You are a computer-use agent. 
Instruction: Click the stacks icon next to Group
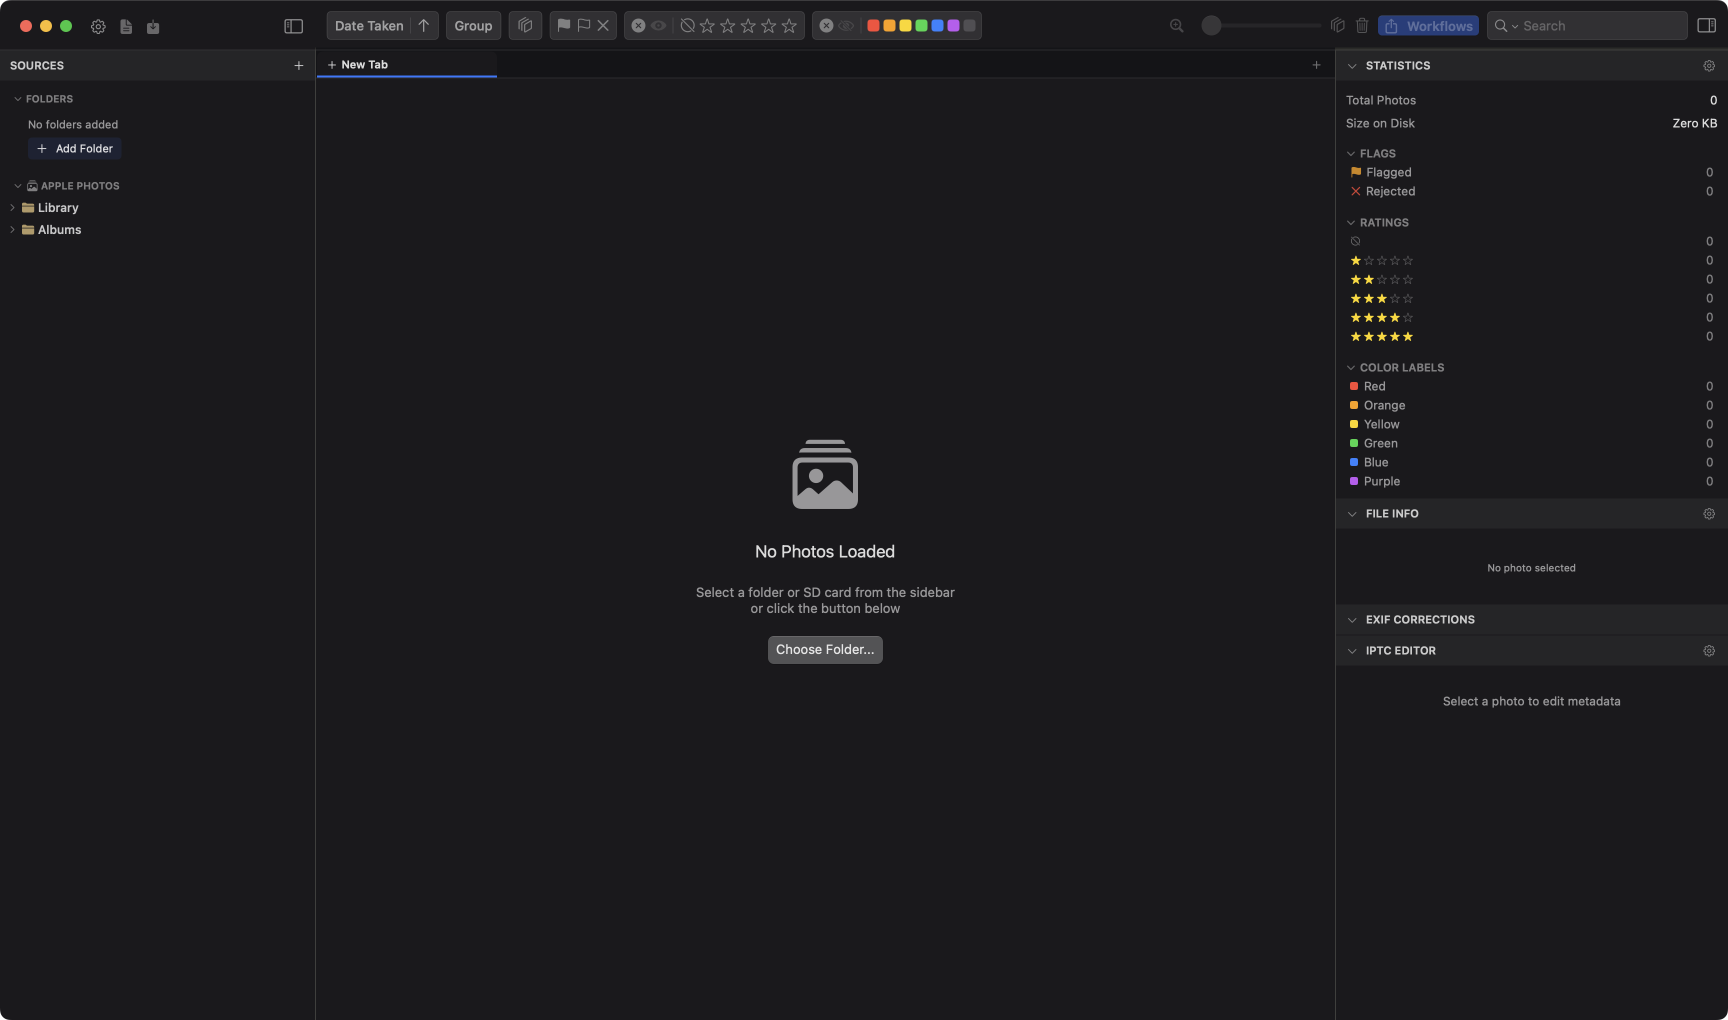tap(525, 26)
